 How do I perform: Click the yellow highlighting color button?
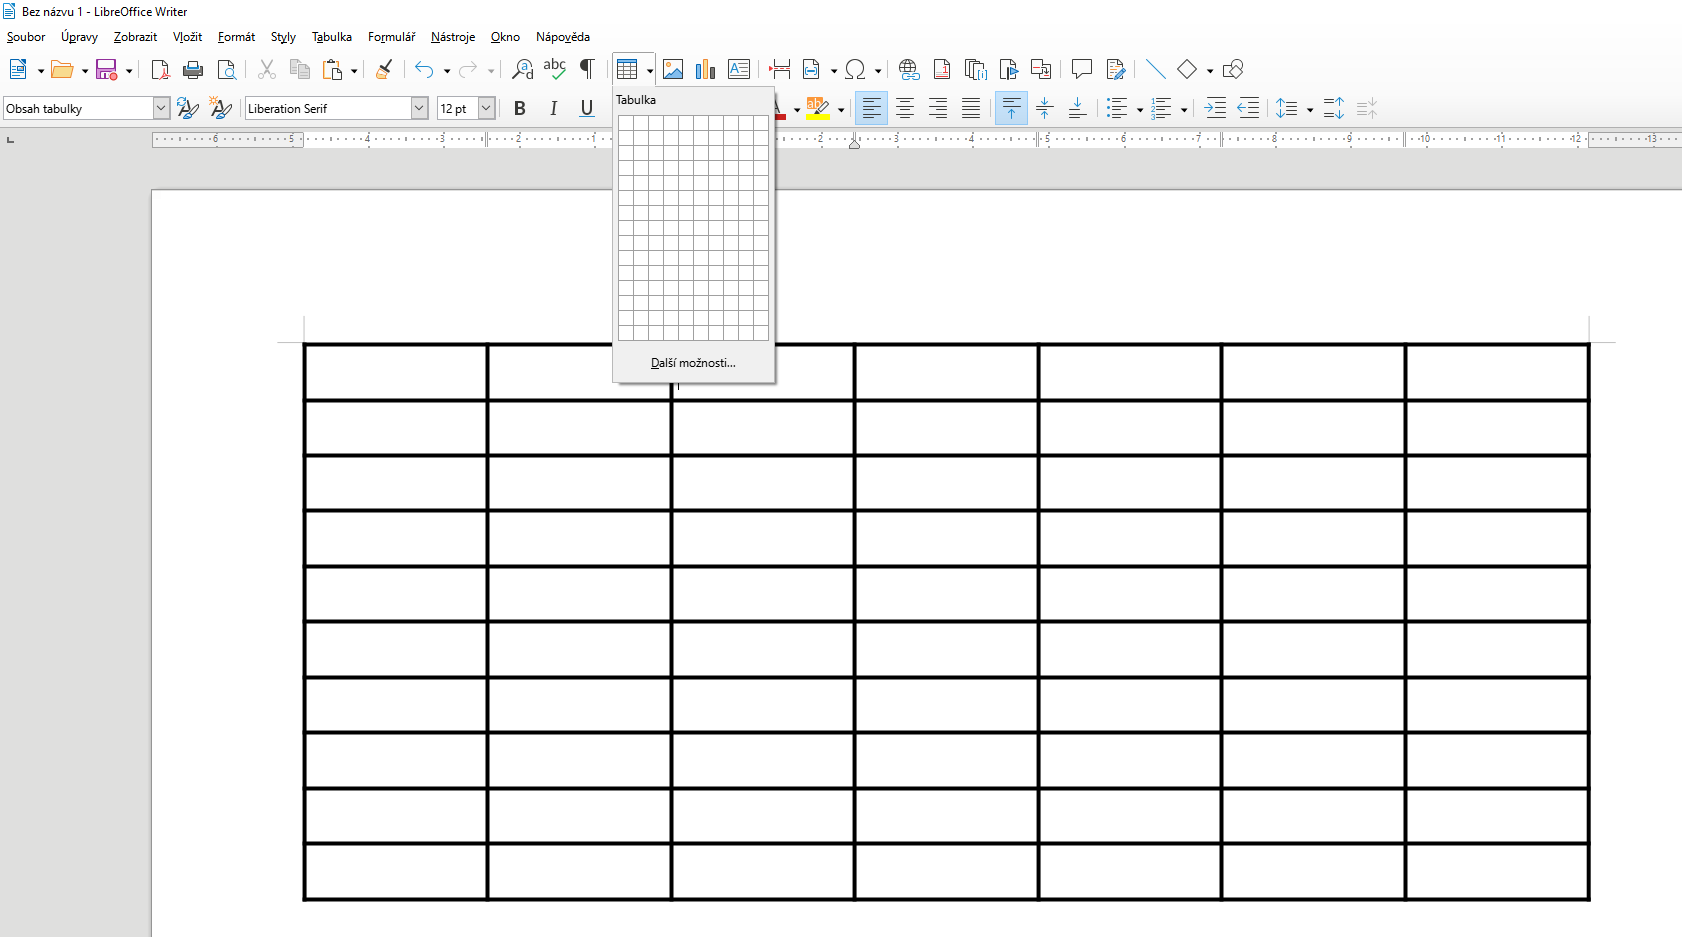coord(818,109)
